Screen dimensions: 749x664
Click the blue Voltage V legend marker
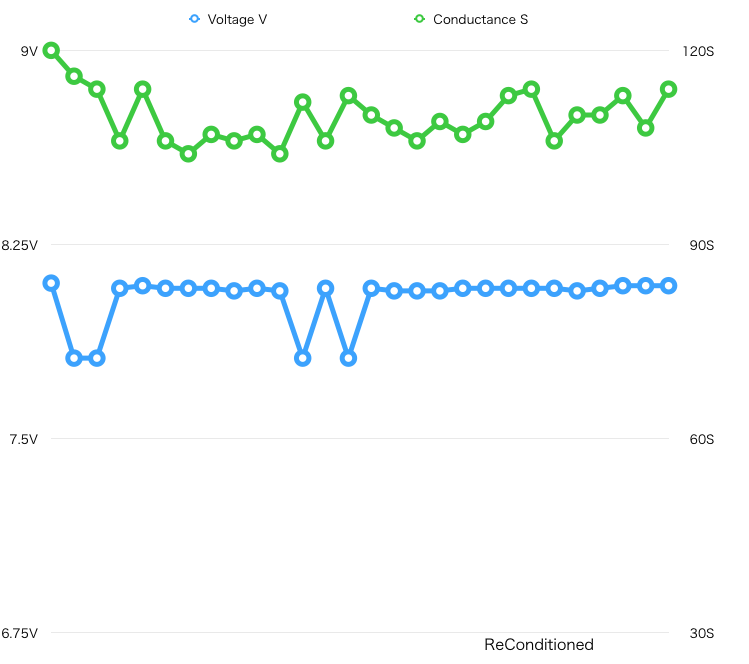pos(194,19)
